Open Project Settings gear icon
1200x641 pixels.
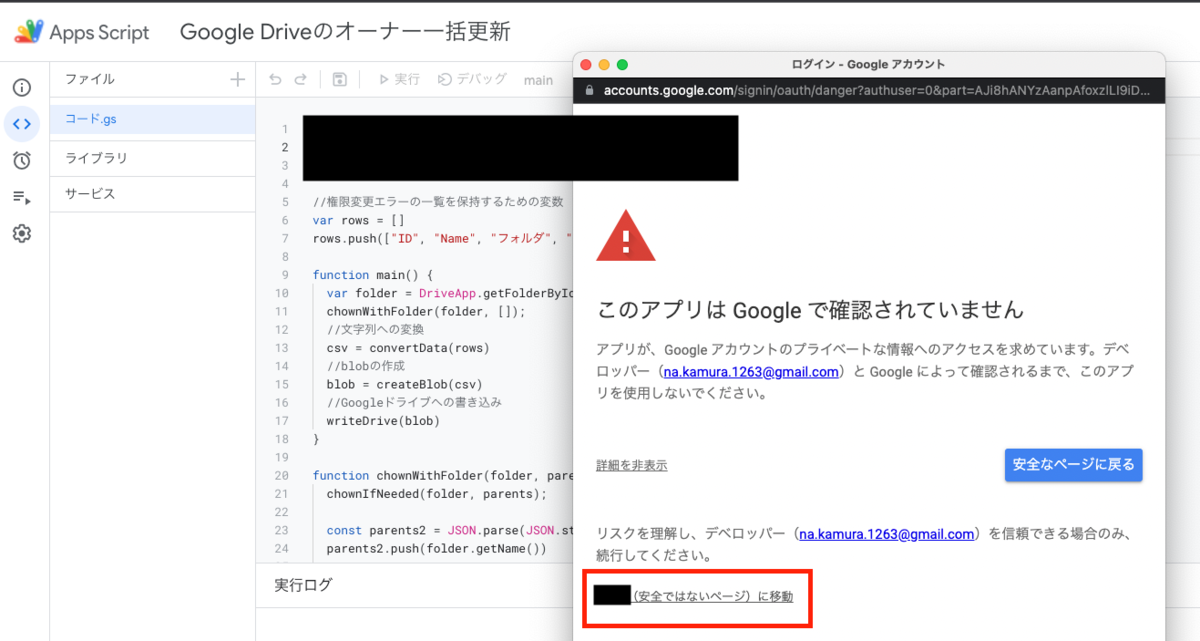(22, 233)
